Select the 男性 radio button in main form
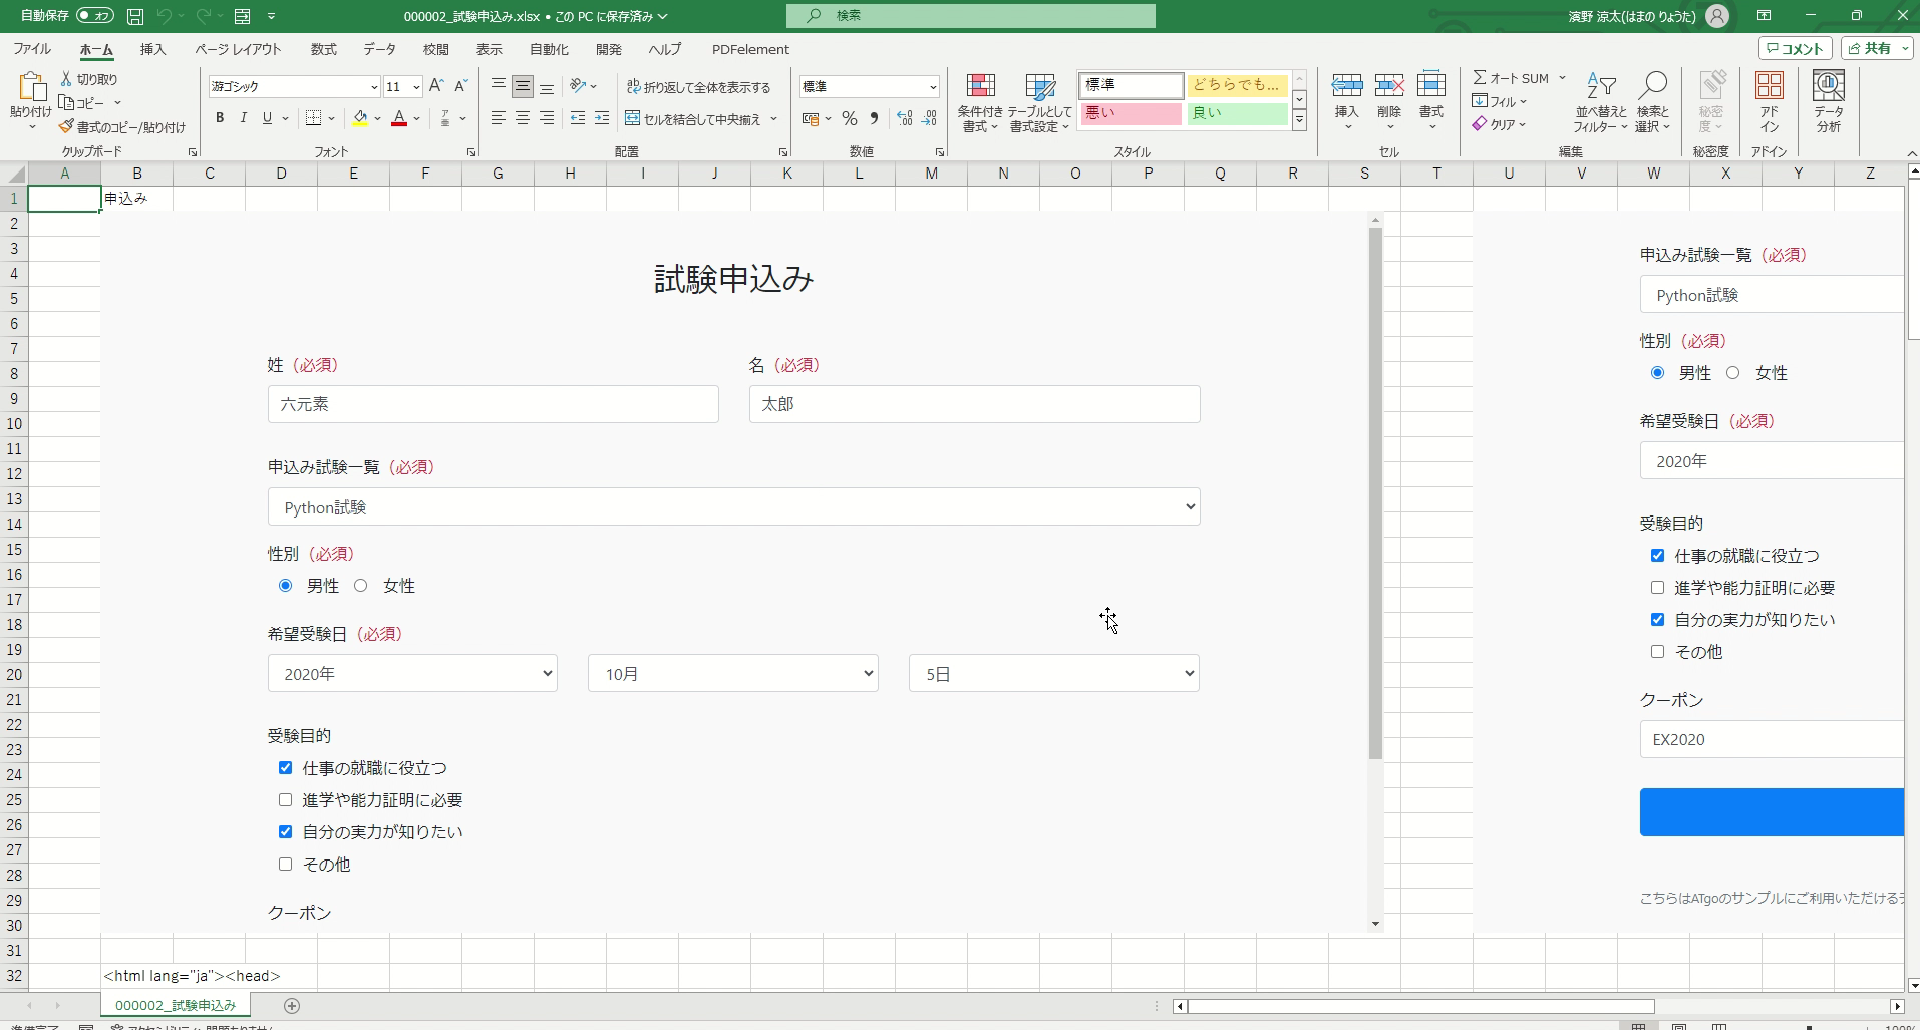Image resolution: width=1920 pixels, height=1030 pixels. 286,586
